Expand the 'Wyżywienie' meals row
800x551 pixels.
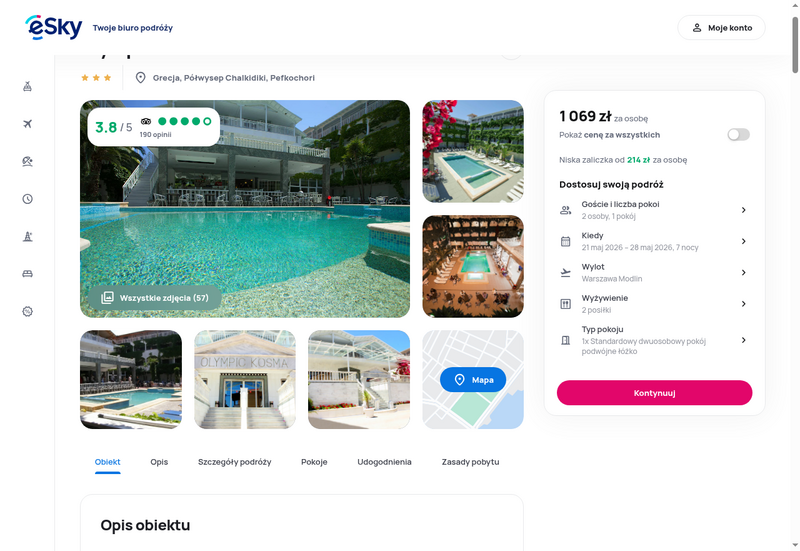[x=654, y=304]
